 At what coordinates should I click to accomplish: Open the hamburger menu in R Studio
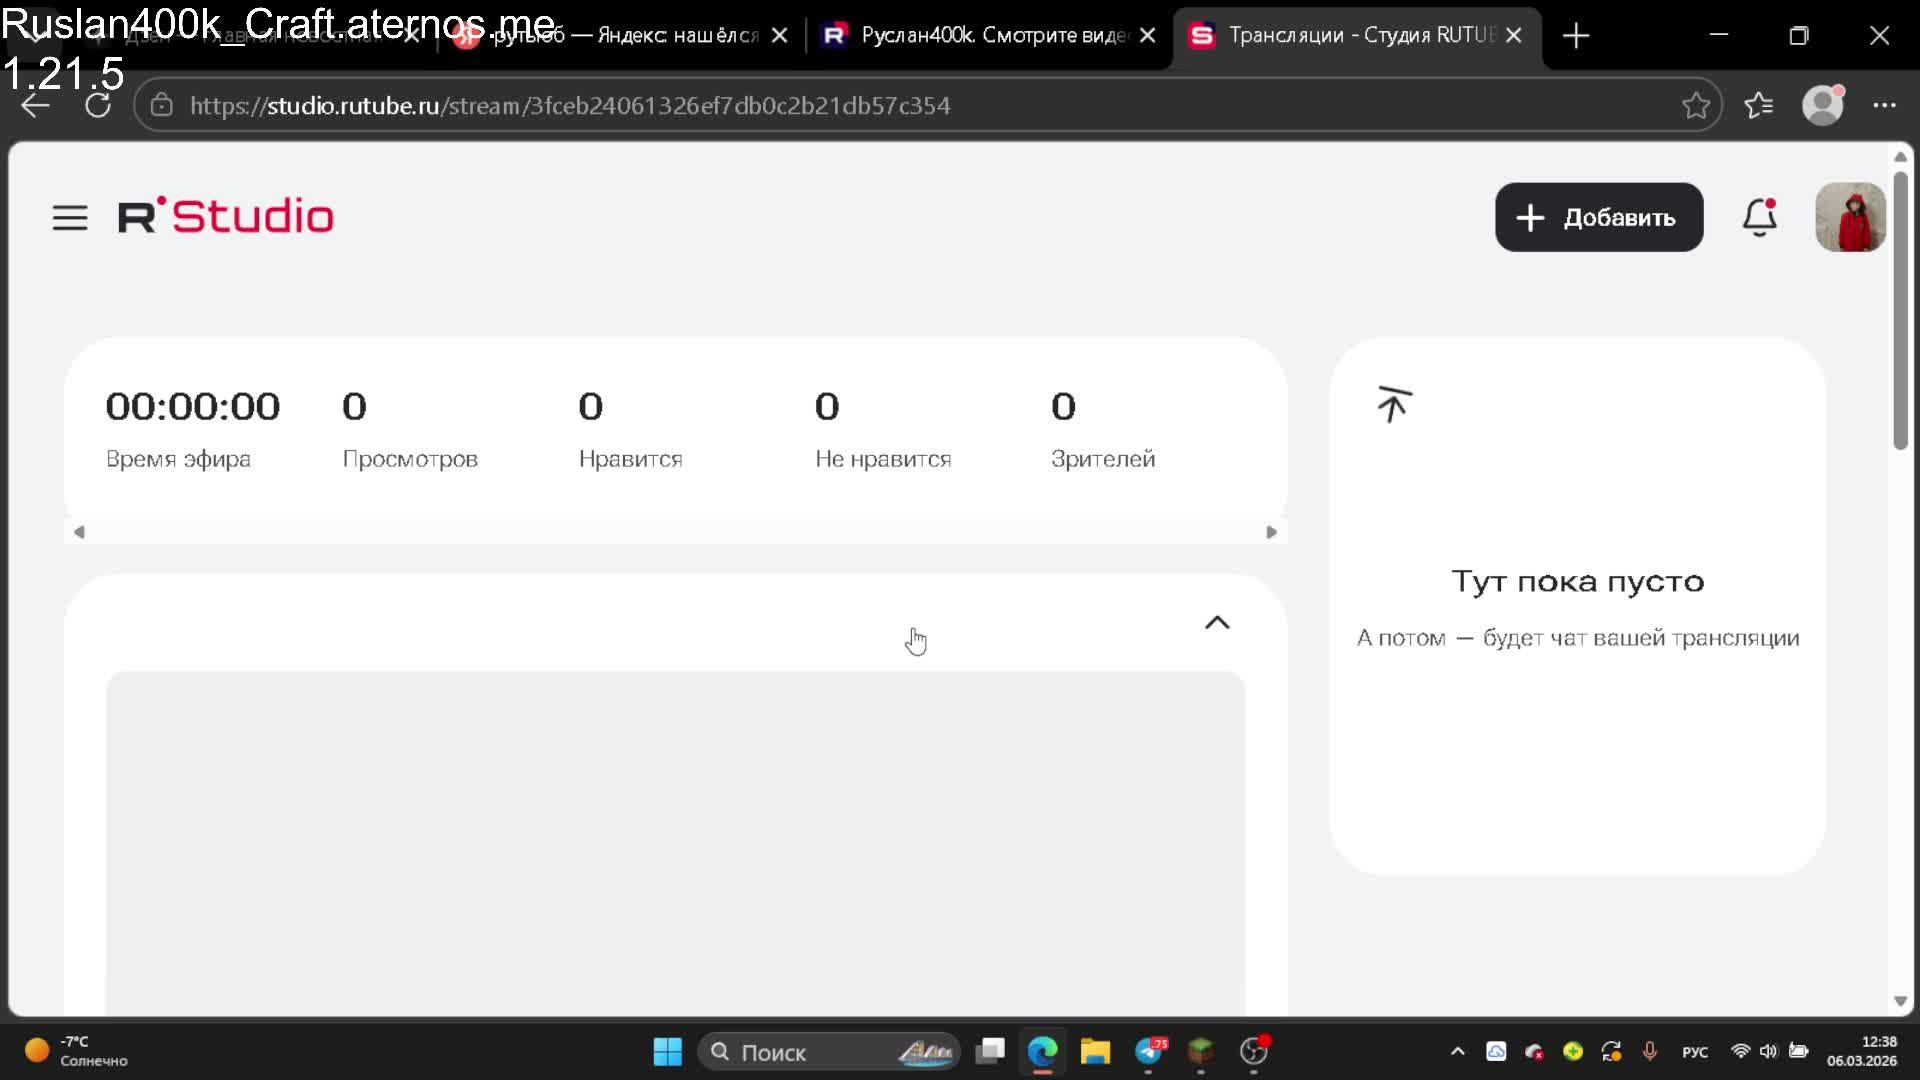(70, 217)
